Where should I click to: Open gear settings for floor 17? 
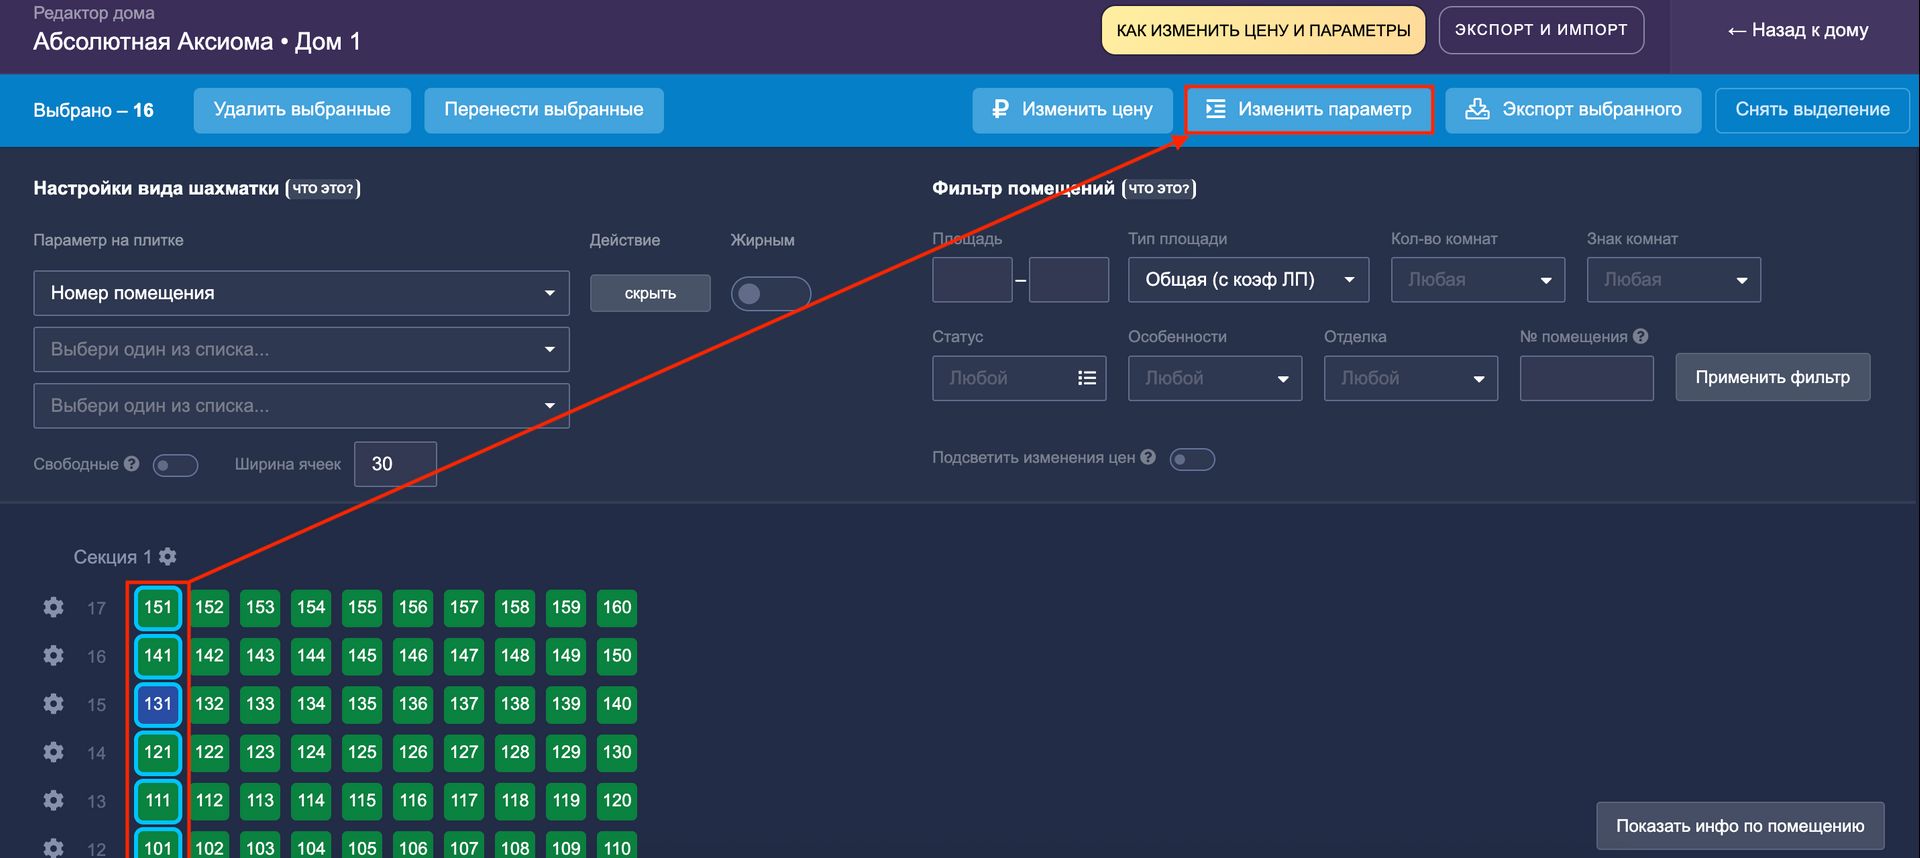pos(54,607)
